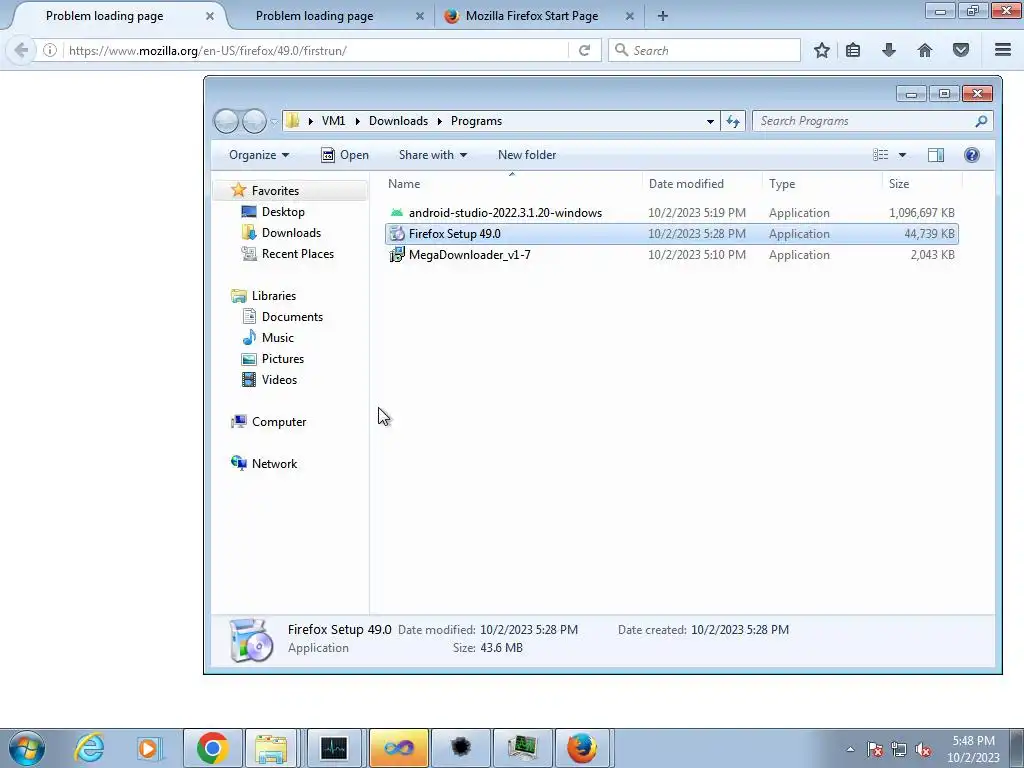Open Documents library in sidebar
This screenshot has width=1024, height=768.
292,317
